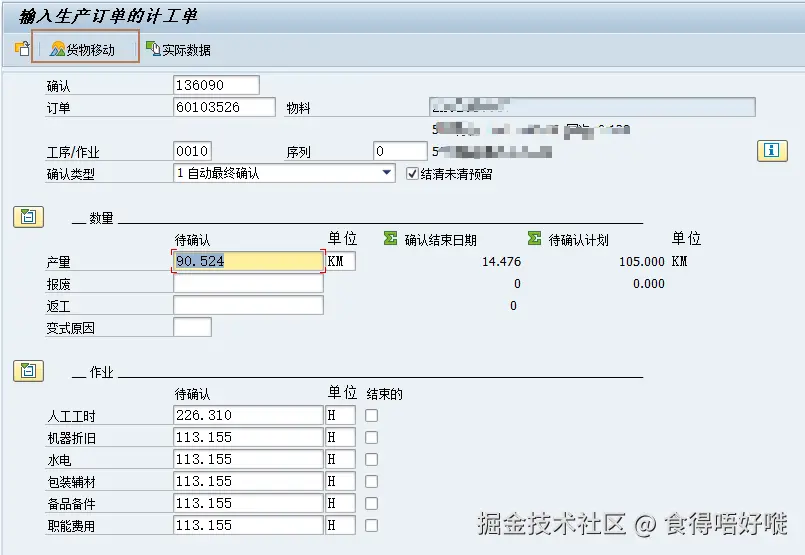Click the 人工工时 unit field H
Screen dimensions: 805x555
coord(340,415)
